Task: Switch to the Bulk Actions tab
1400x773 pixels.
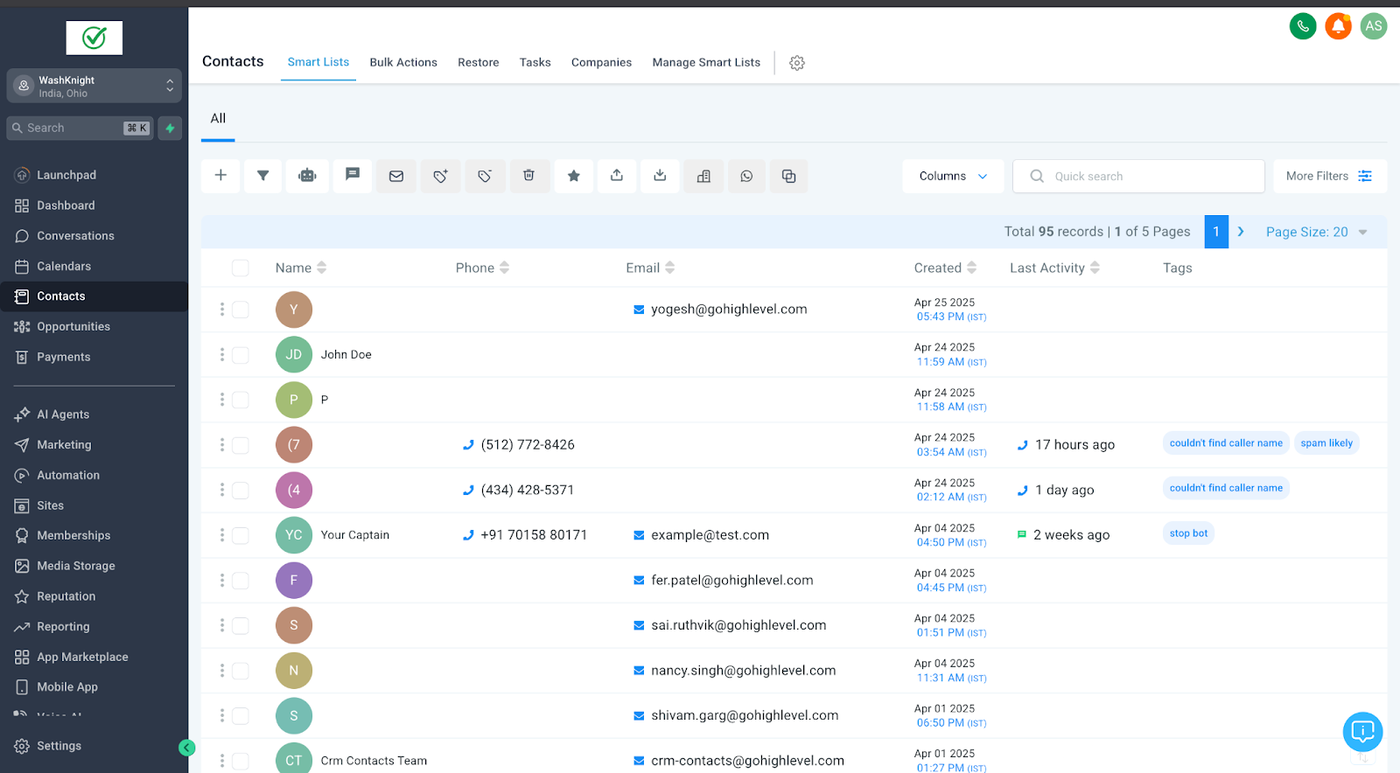Action: 403,62
